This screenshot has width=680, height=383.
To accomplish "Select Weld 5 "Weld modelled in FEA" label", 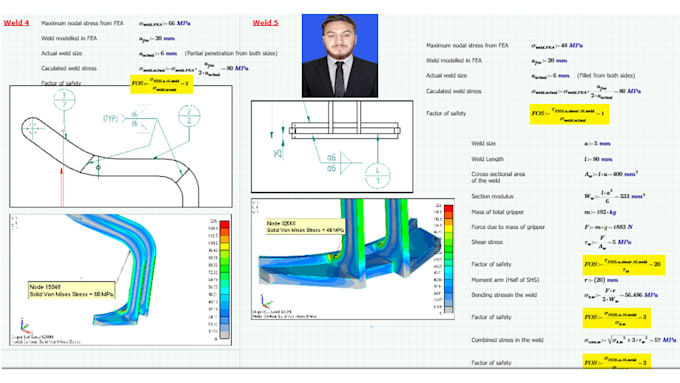I will (x=454, y=61).
